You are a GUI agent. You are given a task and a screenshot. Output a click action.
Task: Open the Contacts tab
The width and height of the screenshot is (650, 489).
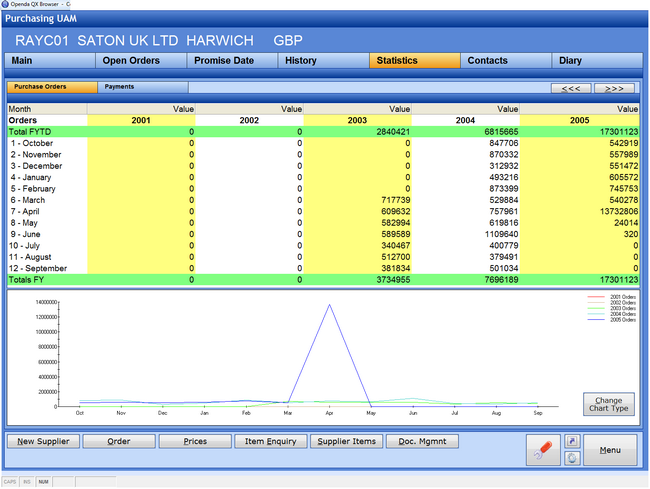pyautogui.click(x=506, y=61)
